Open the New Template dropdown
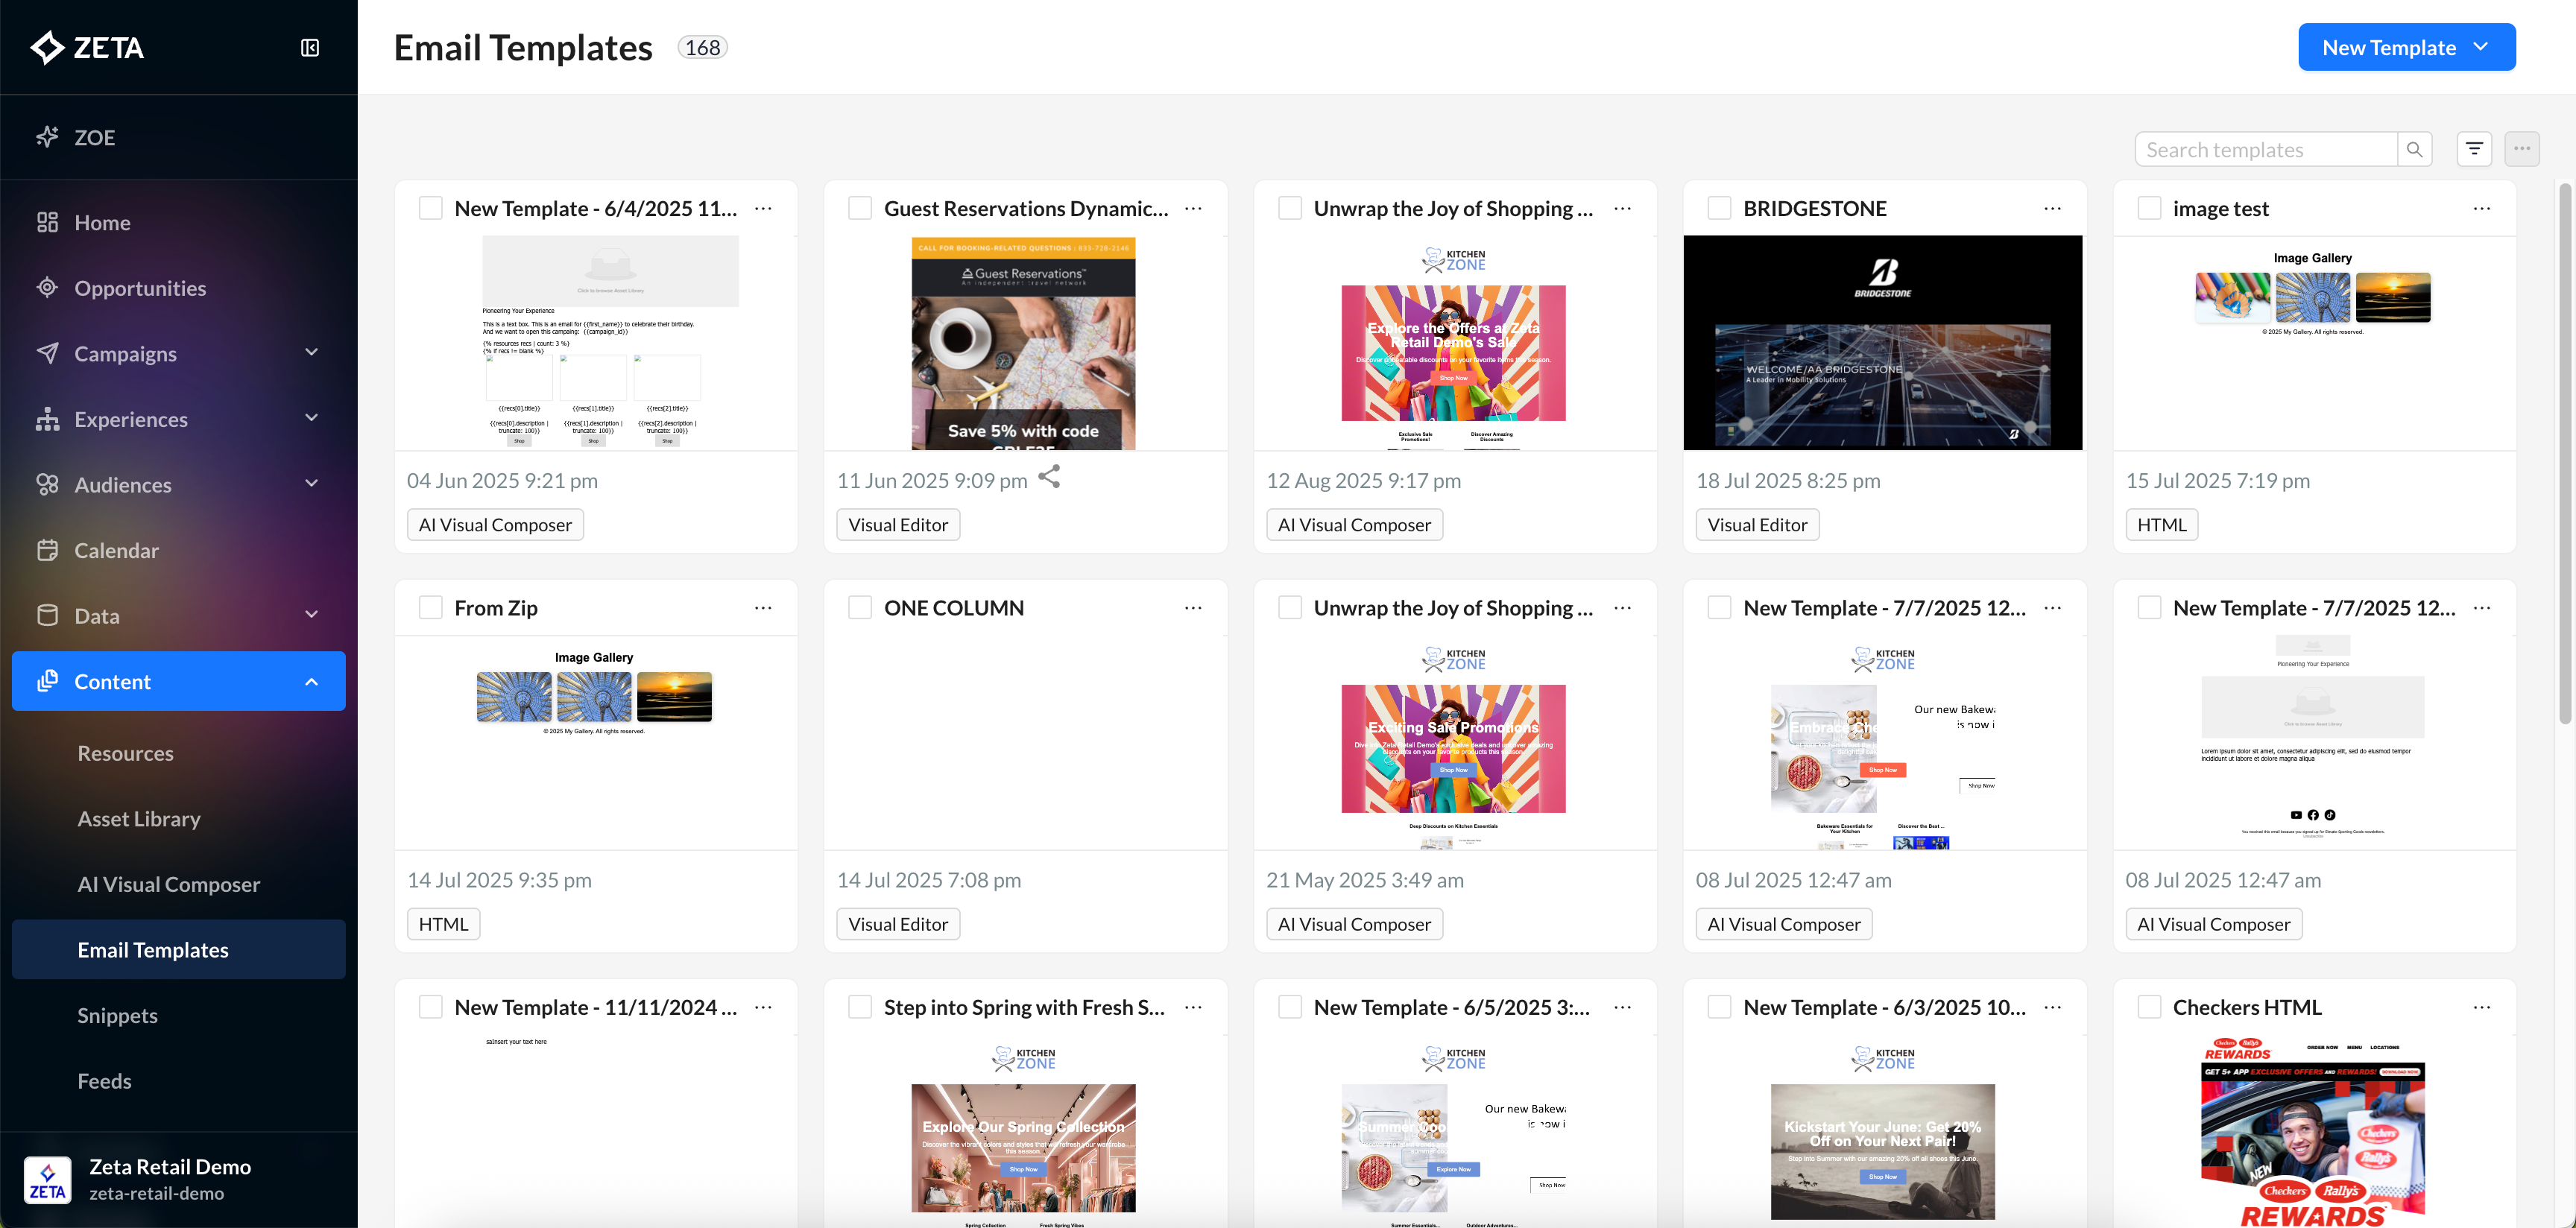Image resolution: width=2576 pixels, height=1228 pixels. pyautogui.click(x=2406, y=48)
